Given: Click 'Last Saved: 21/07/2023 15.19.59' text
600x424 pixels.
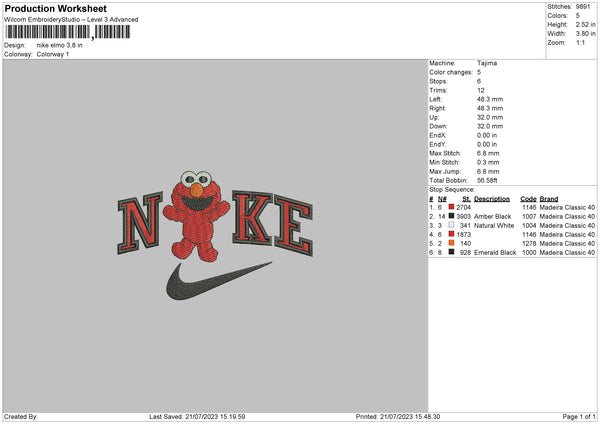Looking at the screenshot, I should pos(197,417).
